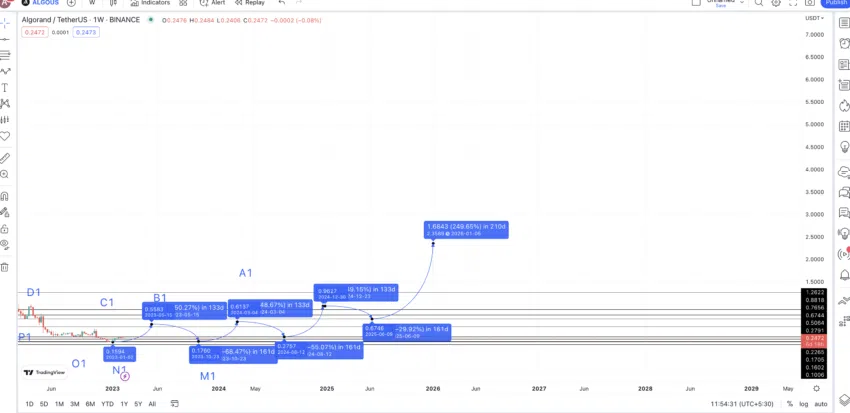This screenshot has height=413, width=850.
Task: Open the Alerts clock icon in right sidebar
Action: tap(843, 44)
